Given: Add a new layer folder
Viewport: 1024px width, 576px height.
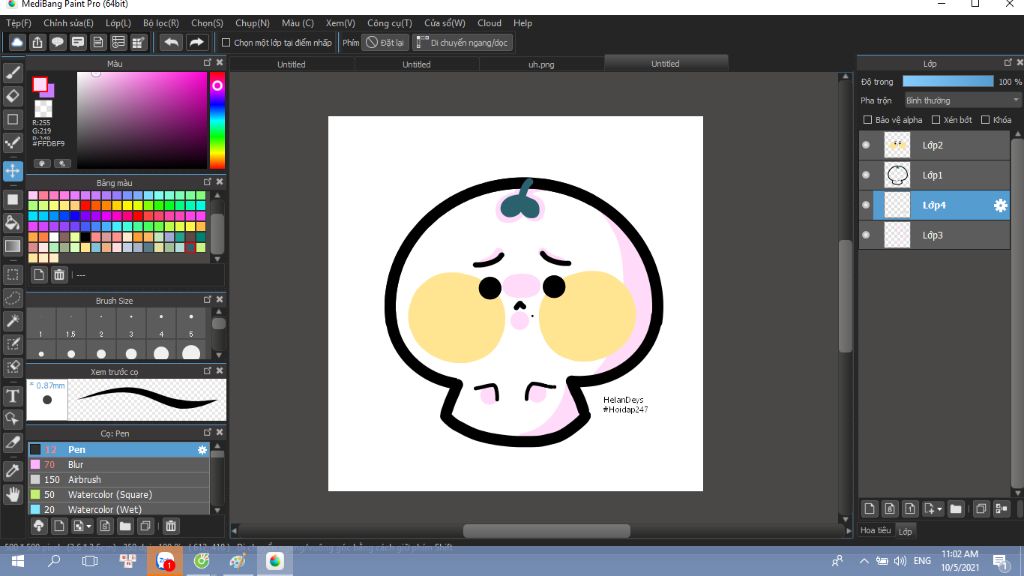Looking at the screenshot, I should pyautogui.click(x=955, y=509).
